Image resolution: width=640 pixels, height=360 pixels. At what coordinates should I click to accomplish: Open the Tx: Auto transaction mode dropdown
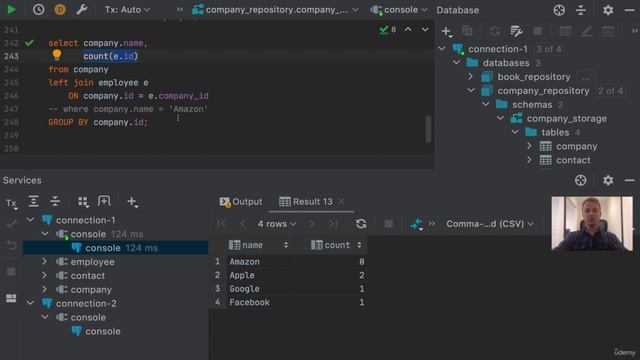[127, 9]
